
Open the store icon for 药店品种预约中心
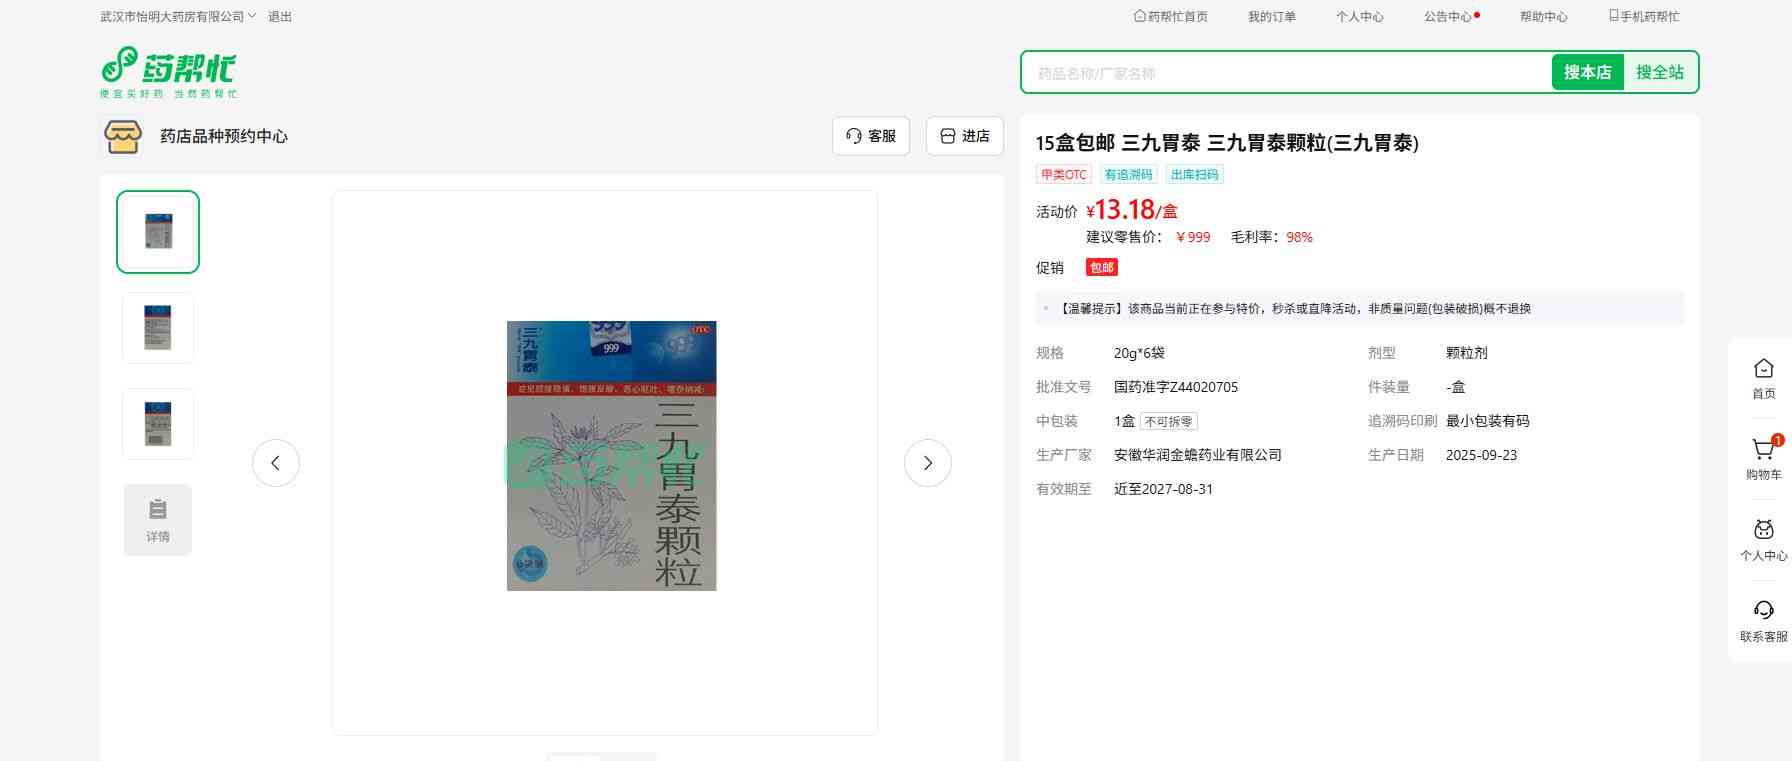click(x=123, y=136)
